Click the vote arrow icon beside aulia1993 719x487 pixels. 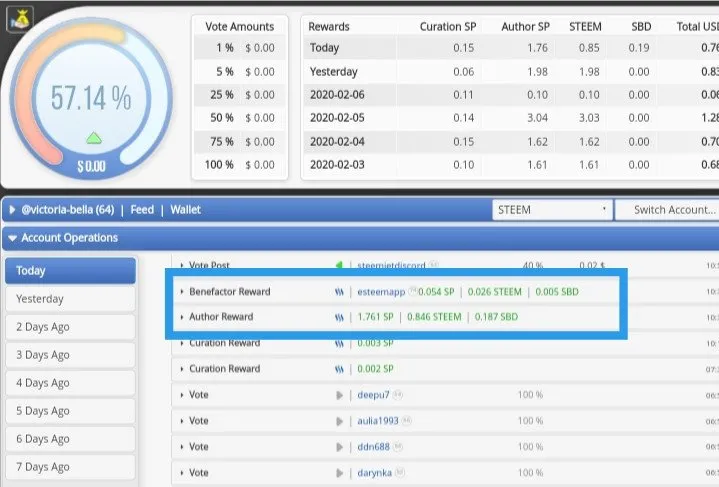[339, 421]
